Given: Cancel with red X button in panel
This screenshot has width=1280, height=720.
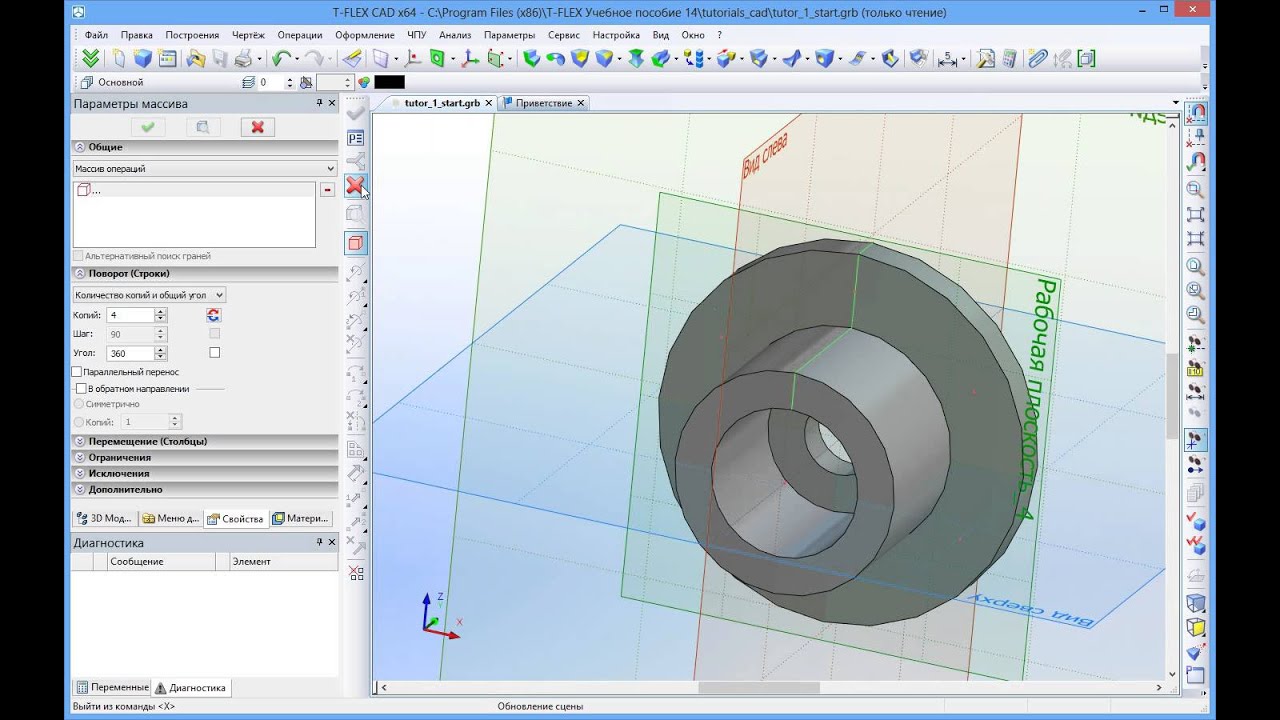Looking at the screenshot, I should click(x=257, y=127).
